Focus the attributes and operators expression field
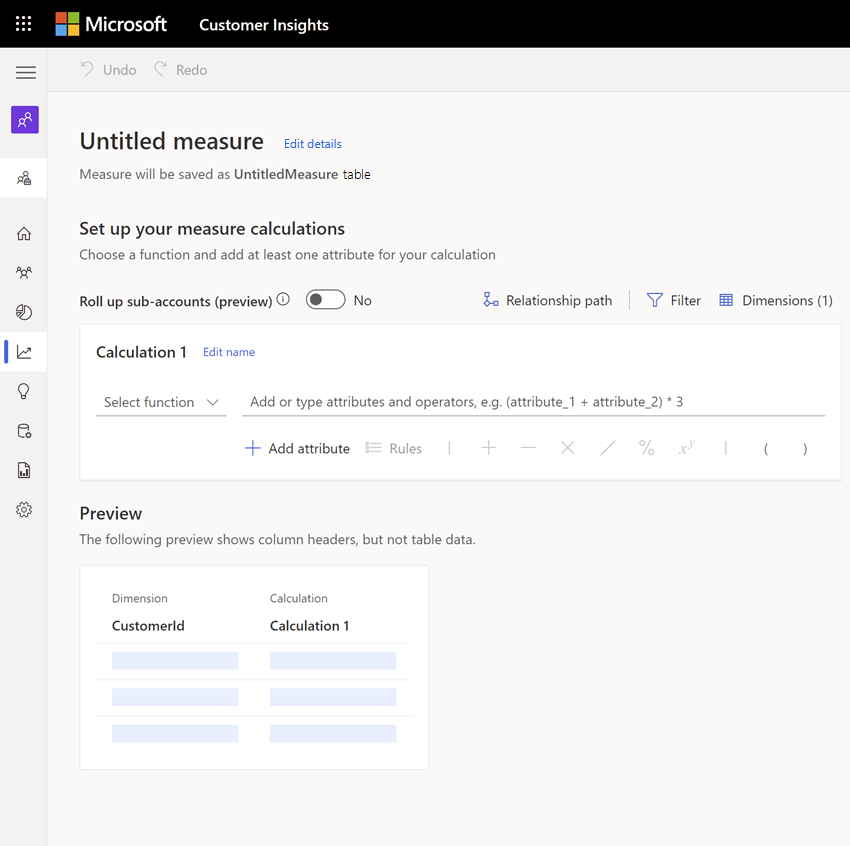The height and width of the screenshot is (846, 850). pyautogui.click(x=533, y=402)
